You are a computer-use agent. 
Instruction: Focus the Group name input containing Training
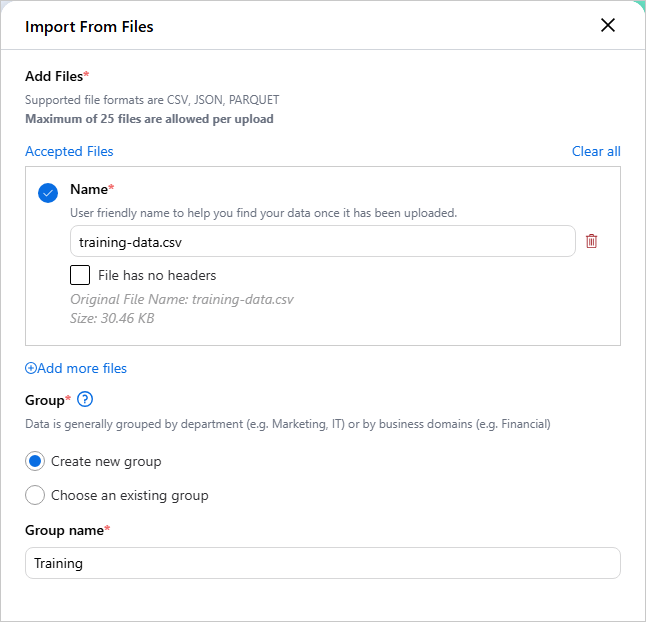[323, 563]
